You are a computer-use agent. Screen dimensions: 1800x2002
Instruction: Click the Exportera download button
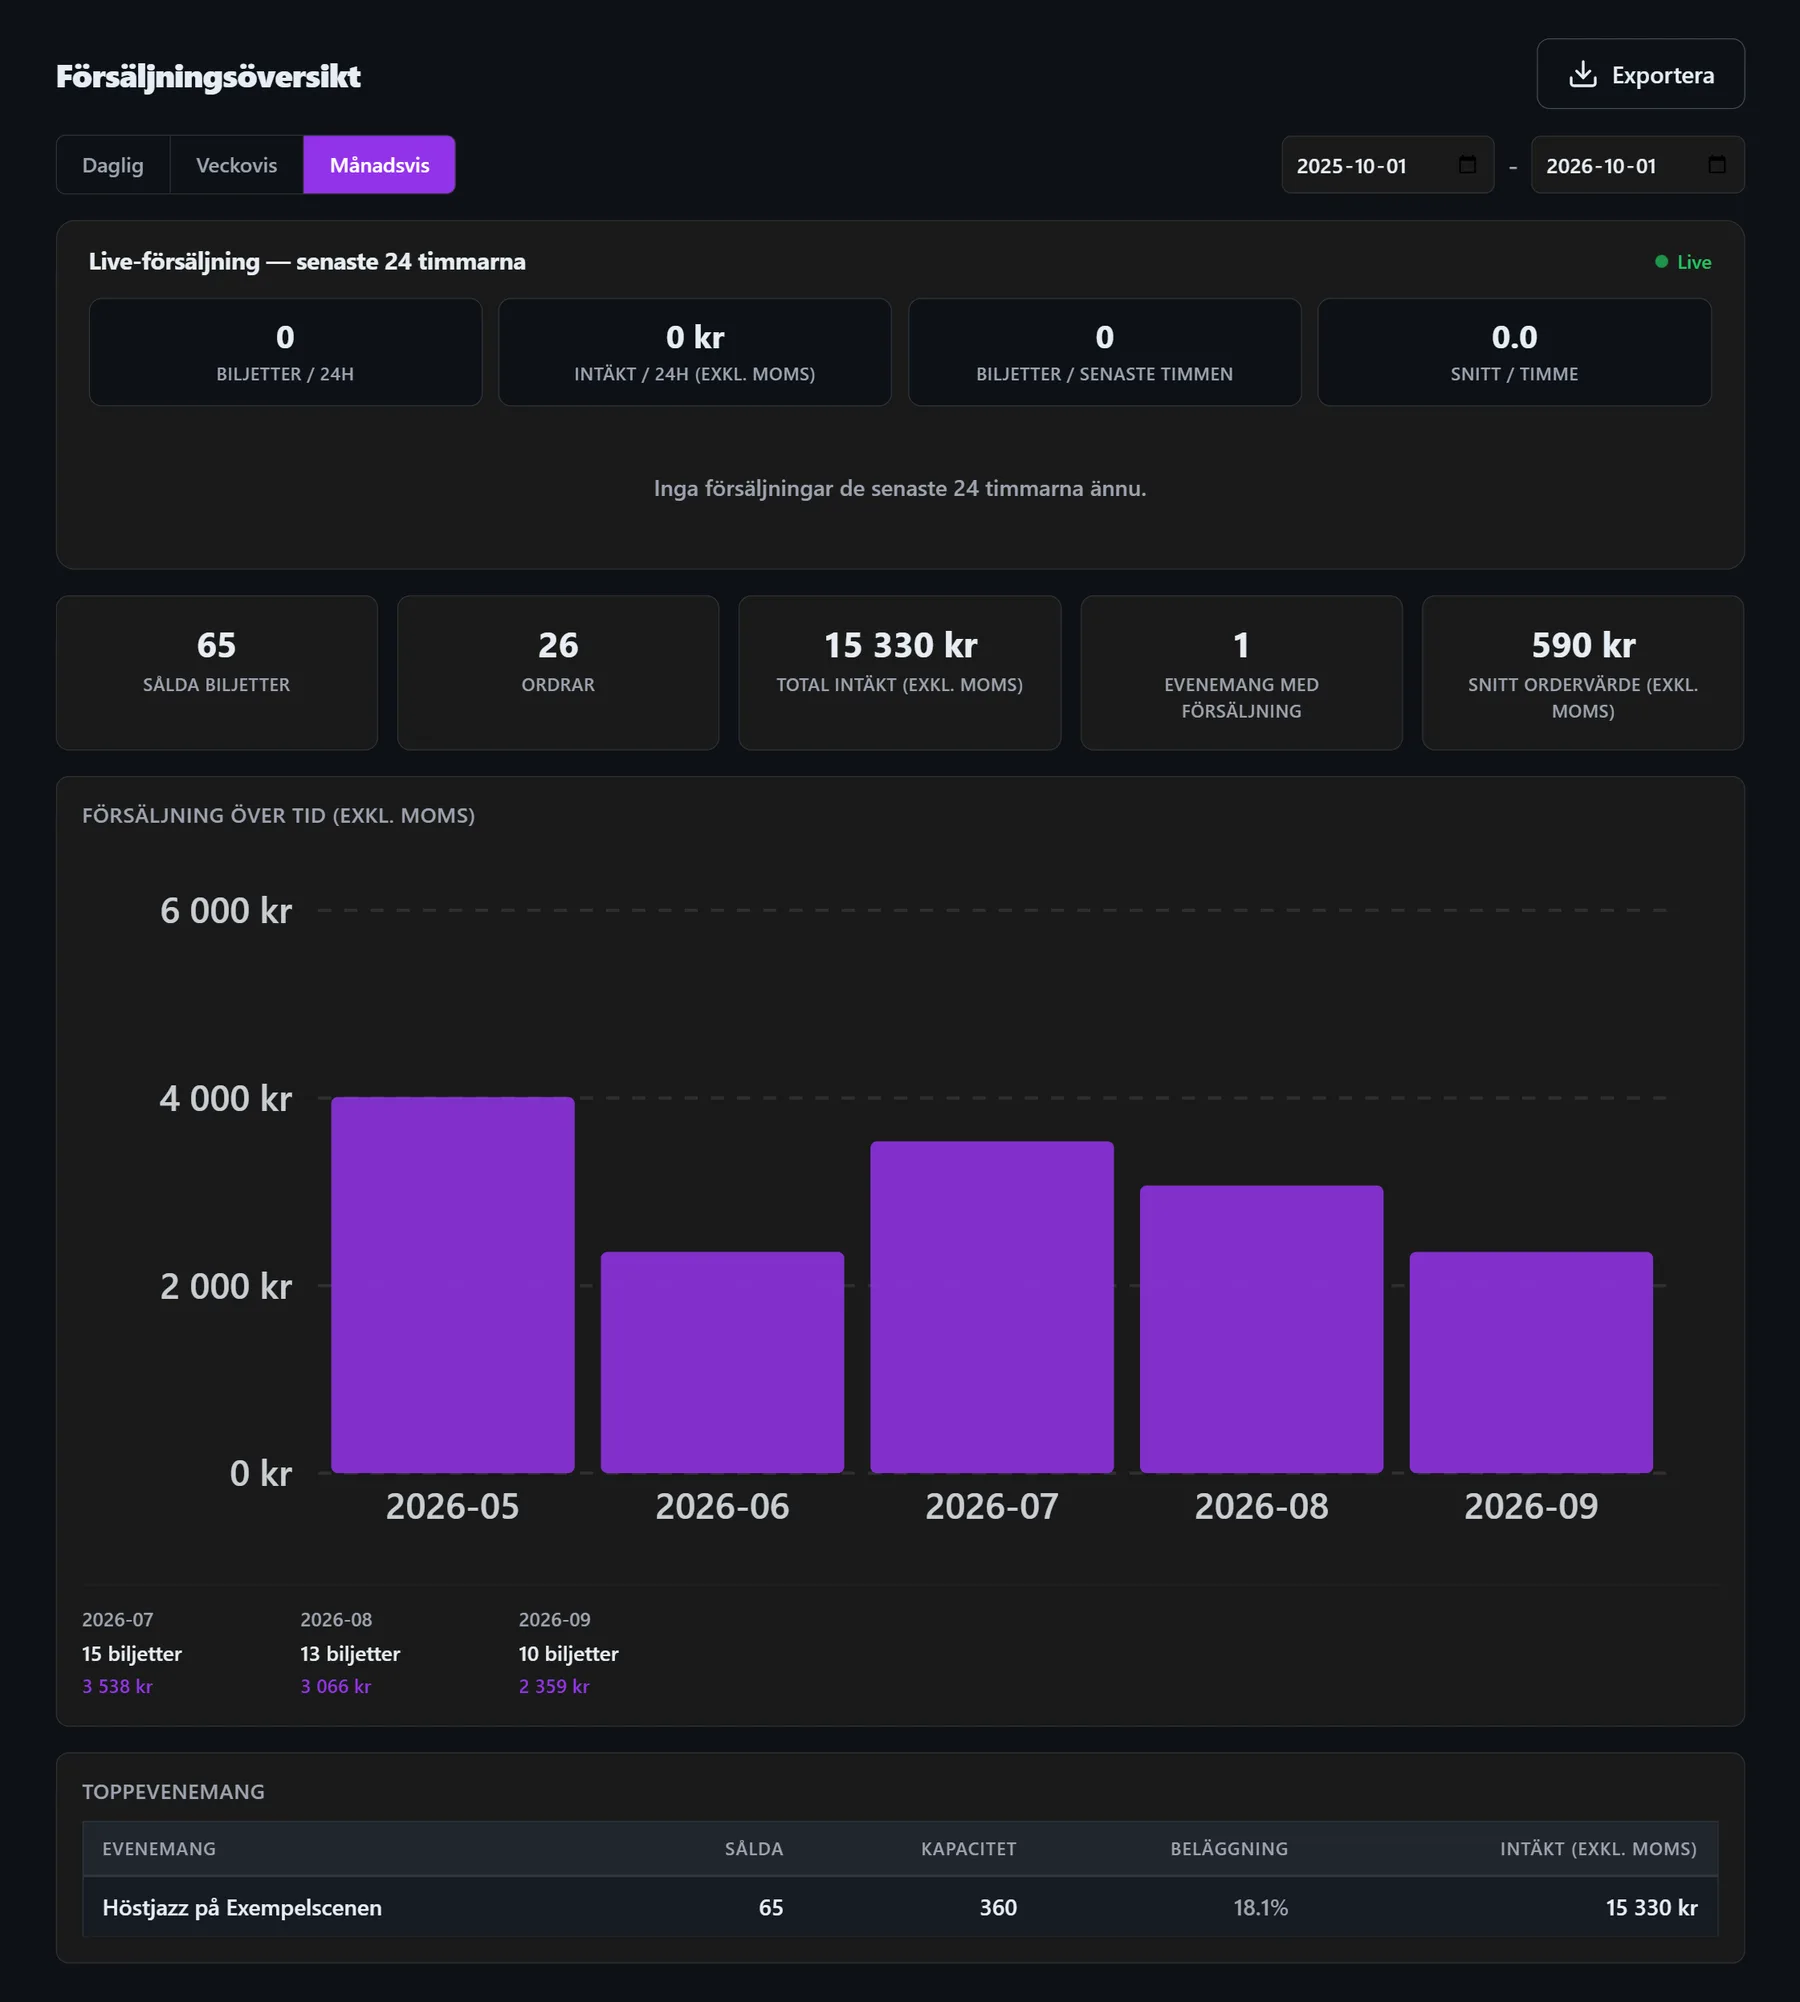coord(1640,74)
